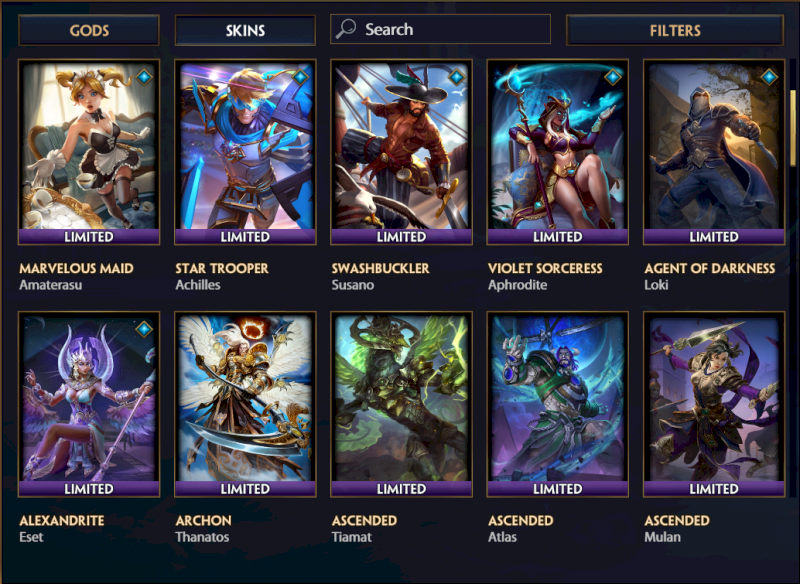Viewport: 800px width, 584px height.
Task: Click the skin list vertical scrollbar
Action: click(x=793, y=128)
